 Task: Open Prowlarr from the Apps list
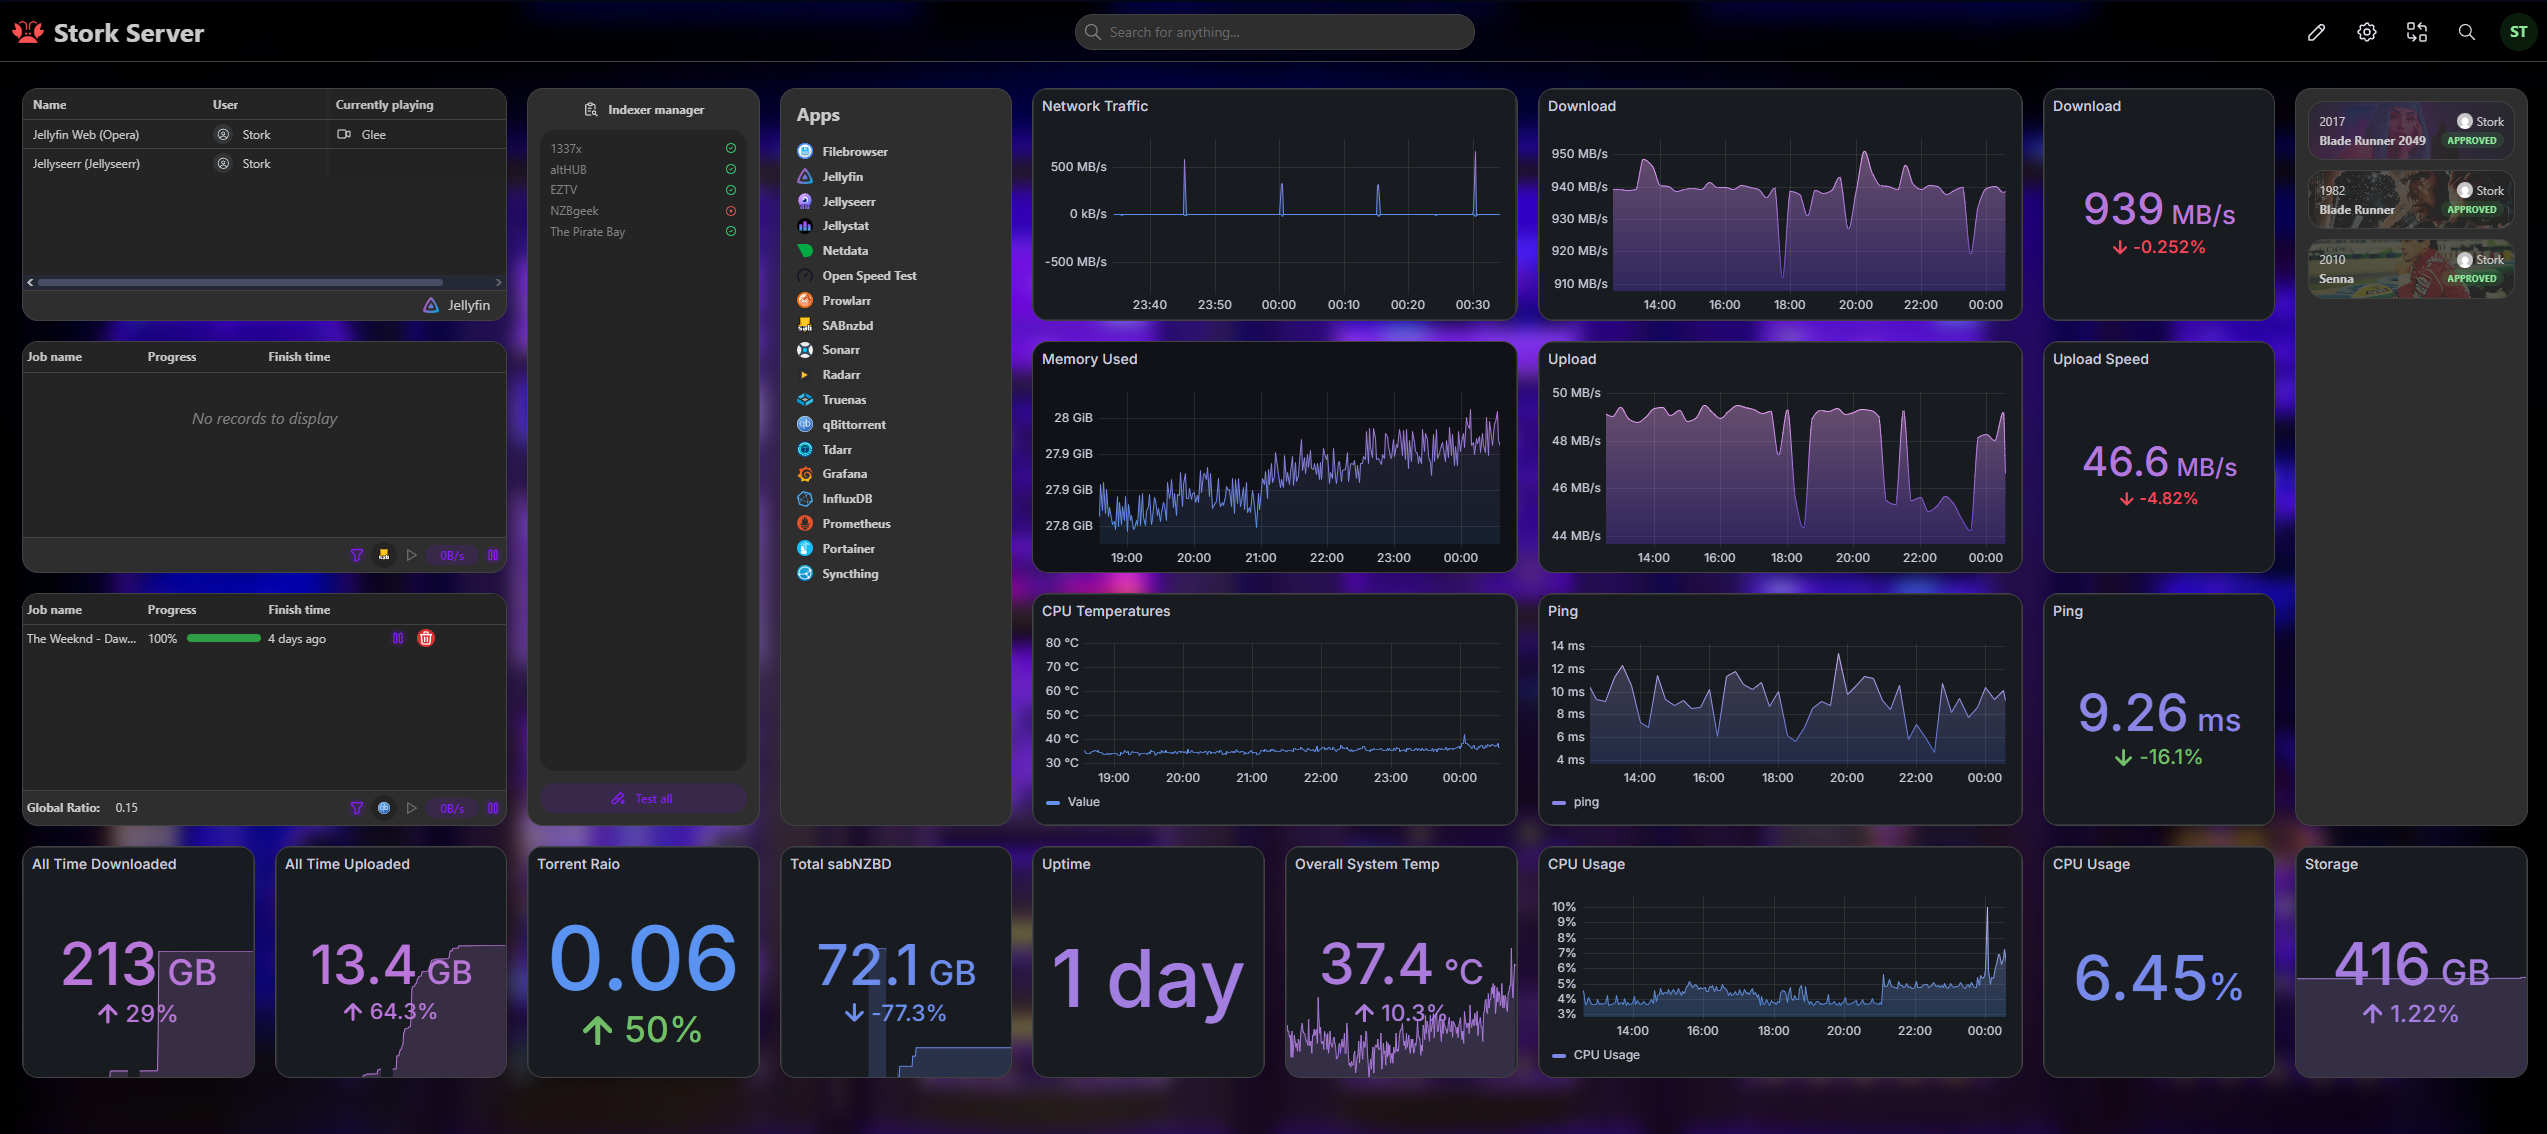[x=834, y=301]
